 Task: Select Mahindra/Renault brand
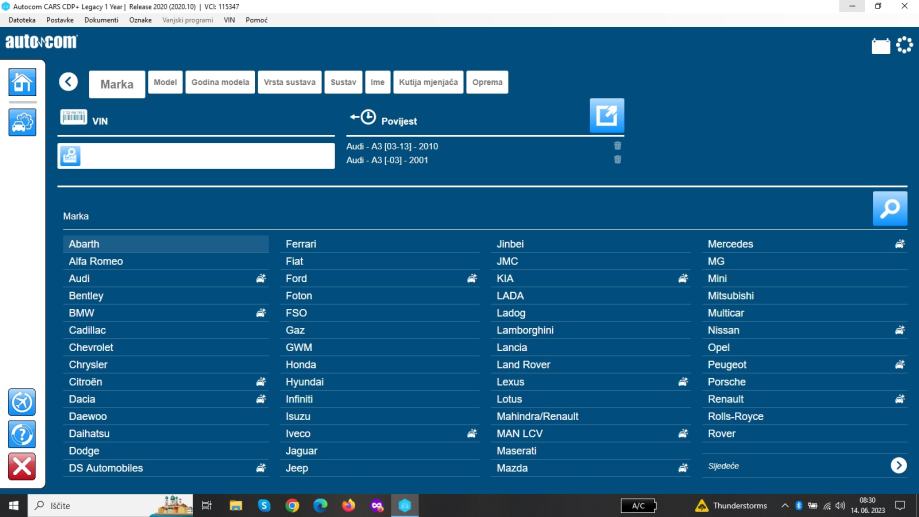pyautogui.click(x=591, y=416)
